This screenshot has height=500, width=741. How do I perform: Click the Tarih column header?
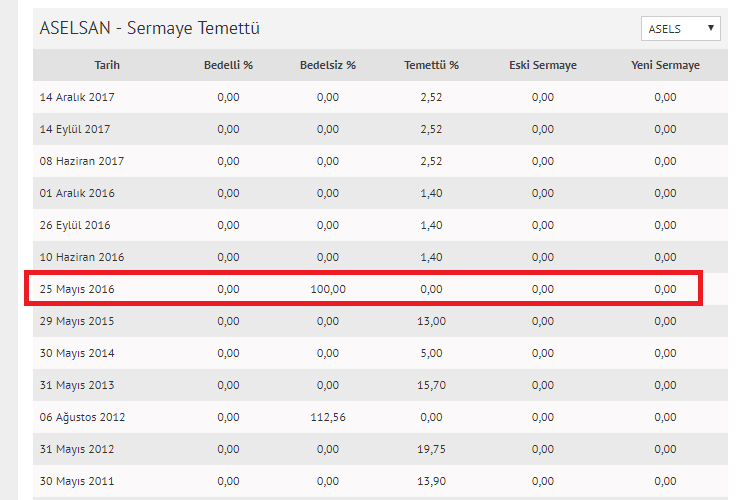click(106, 65)
